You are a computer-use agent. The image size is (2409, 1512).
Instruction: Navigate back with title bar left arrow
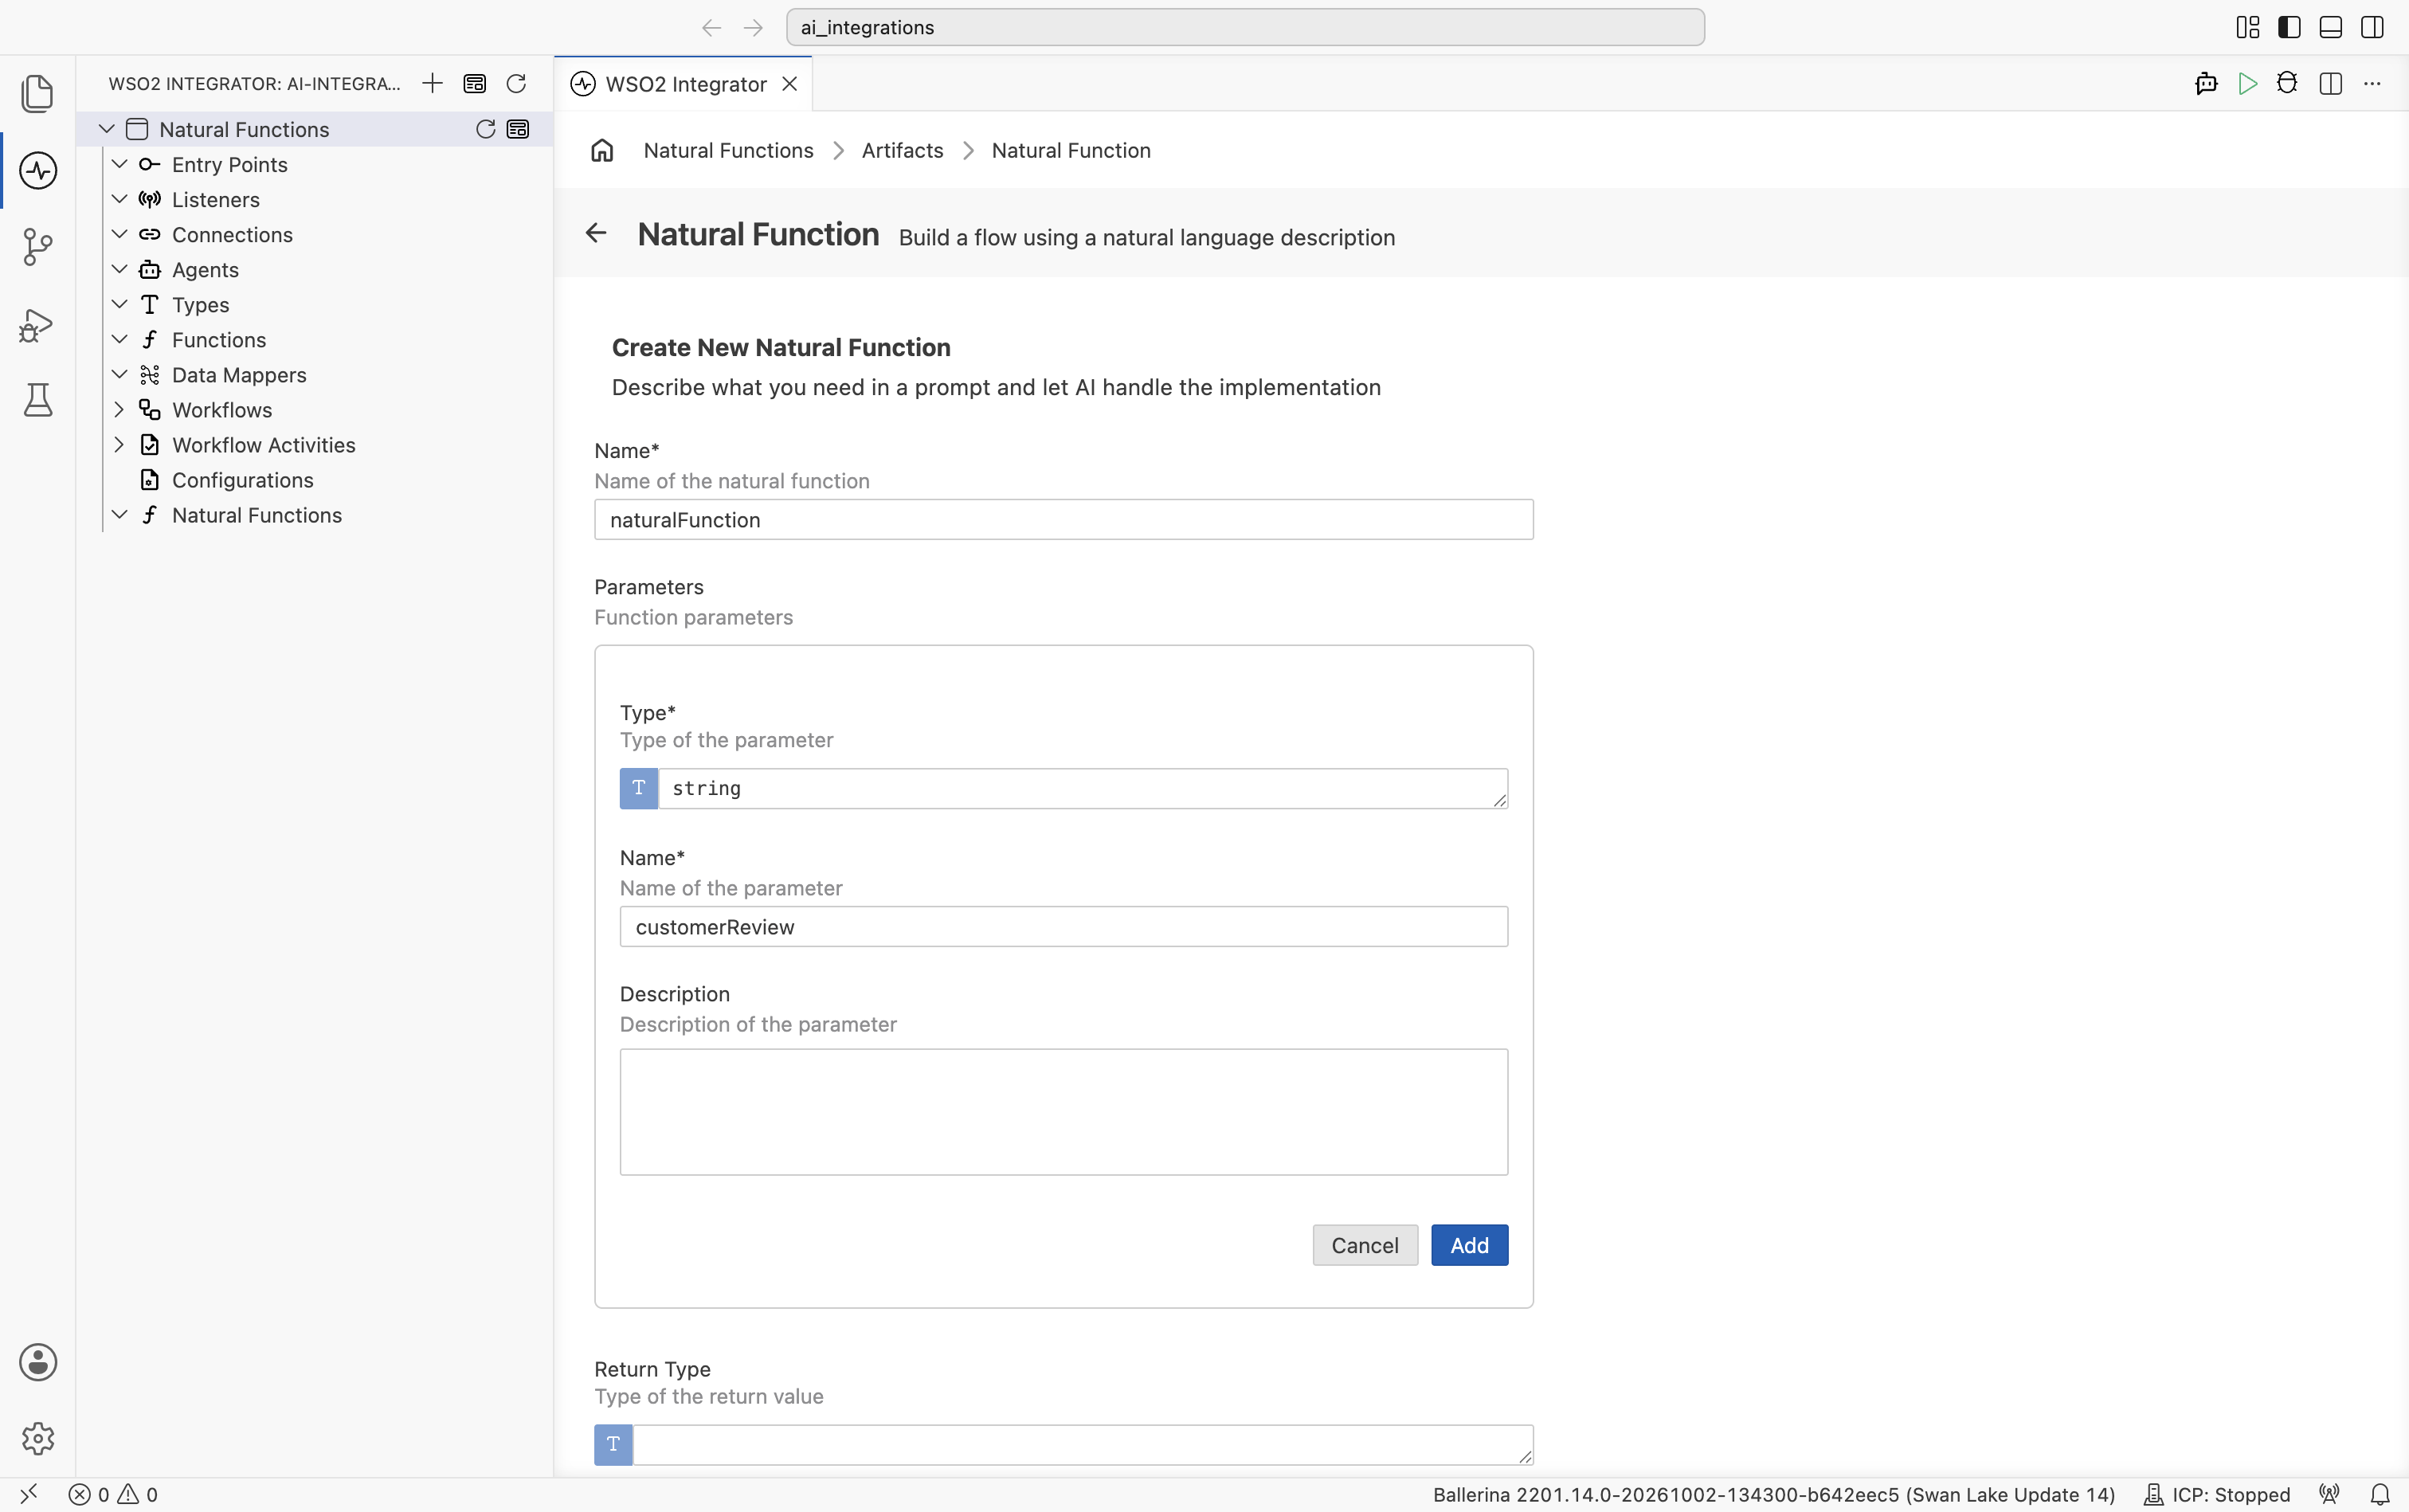pyautogui.click(x=711, y=27)
